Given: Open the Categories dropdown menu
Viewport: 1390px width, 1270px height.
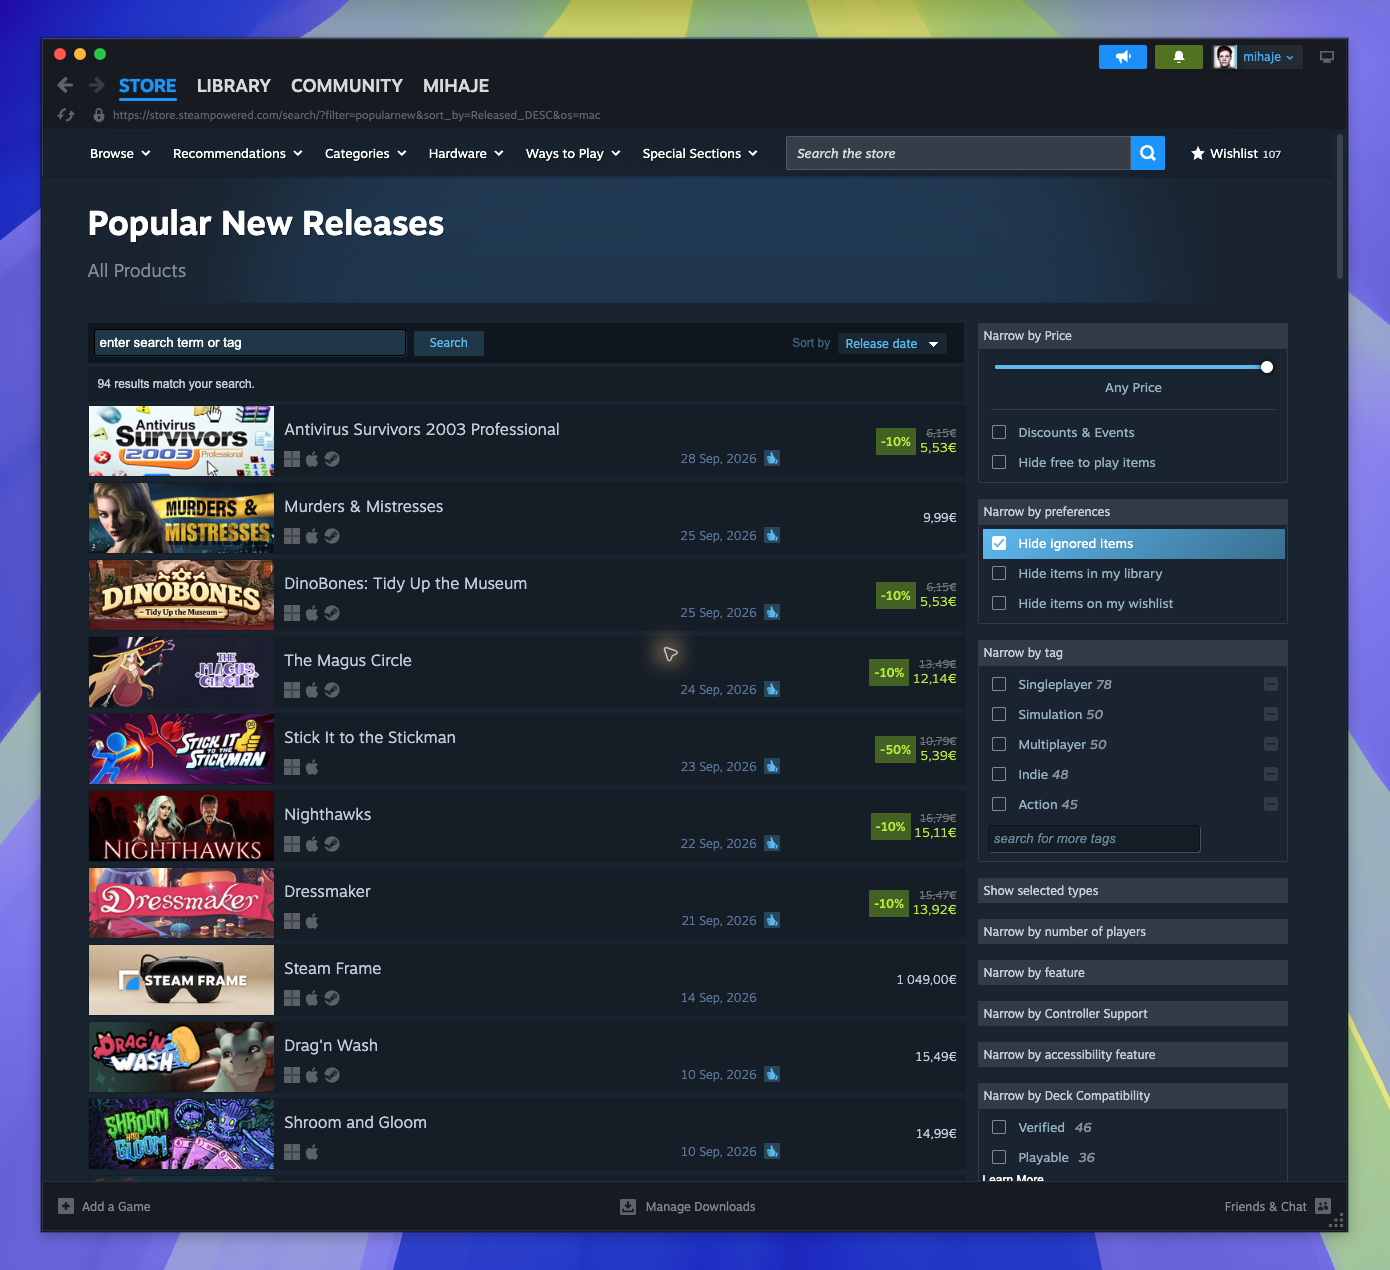Looking at the screenshot, I should point(366,153).
